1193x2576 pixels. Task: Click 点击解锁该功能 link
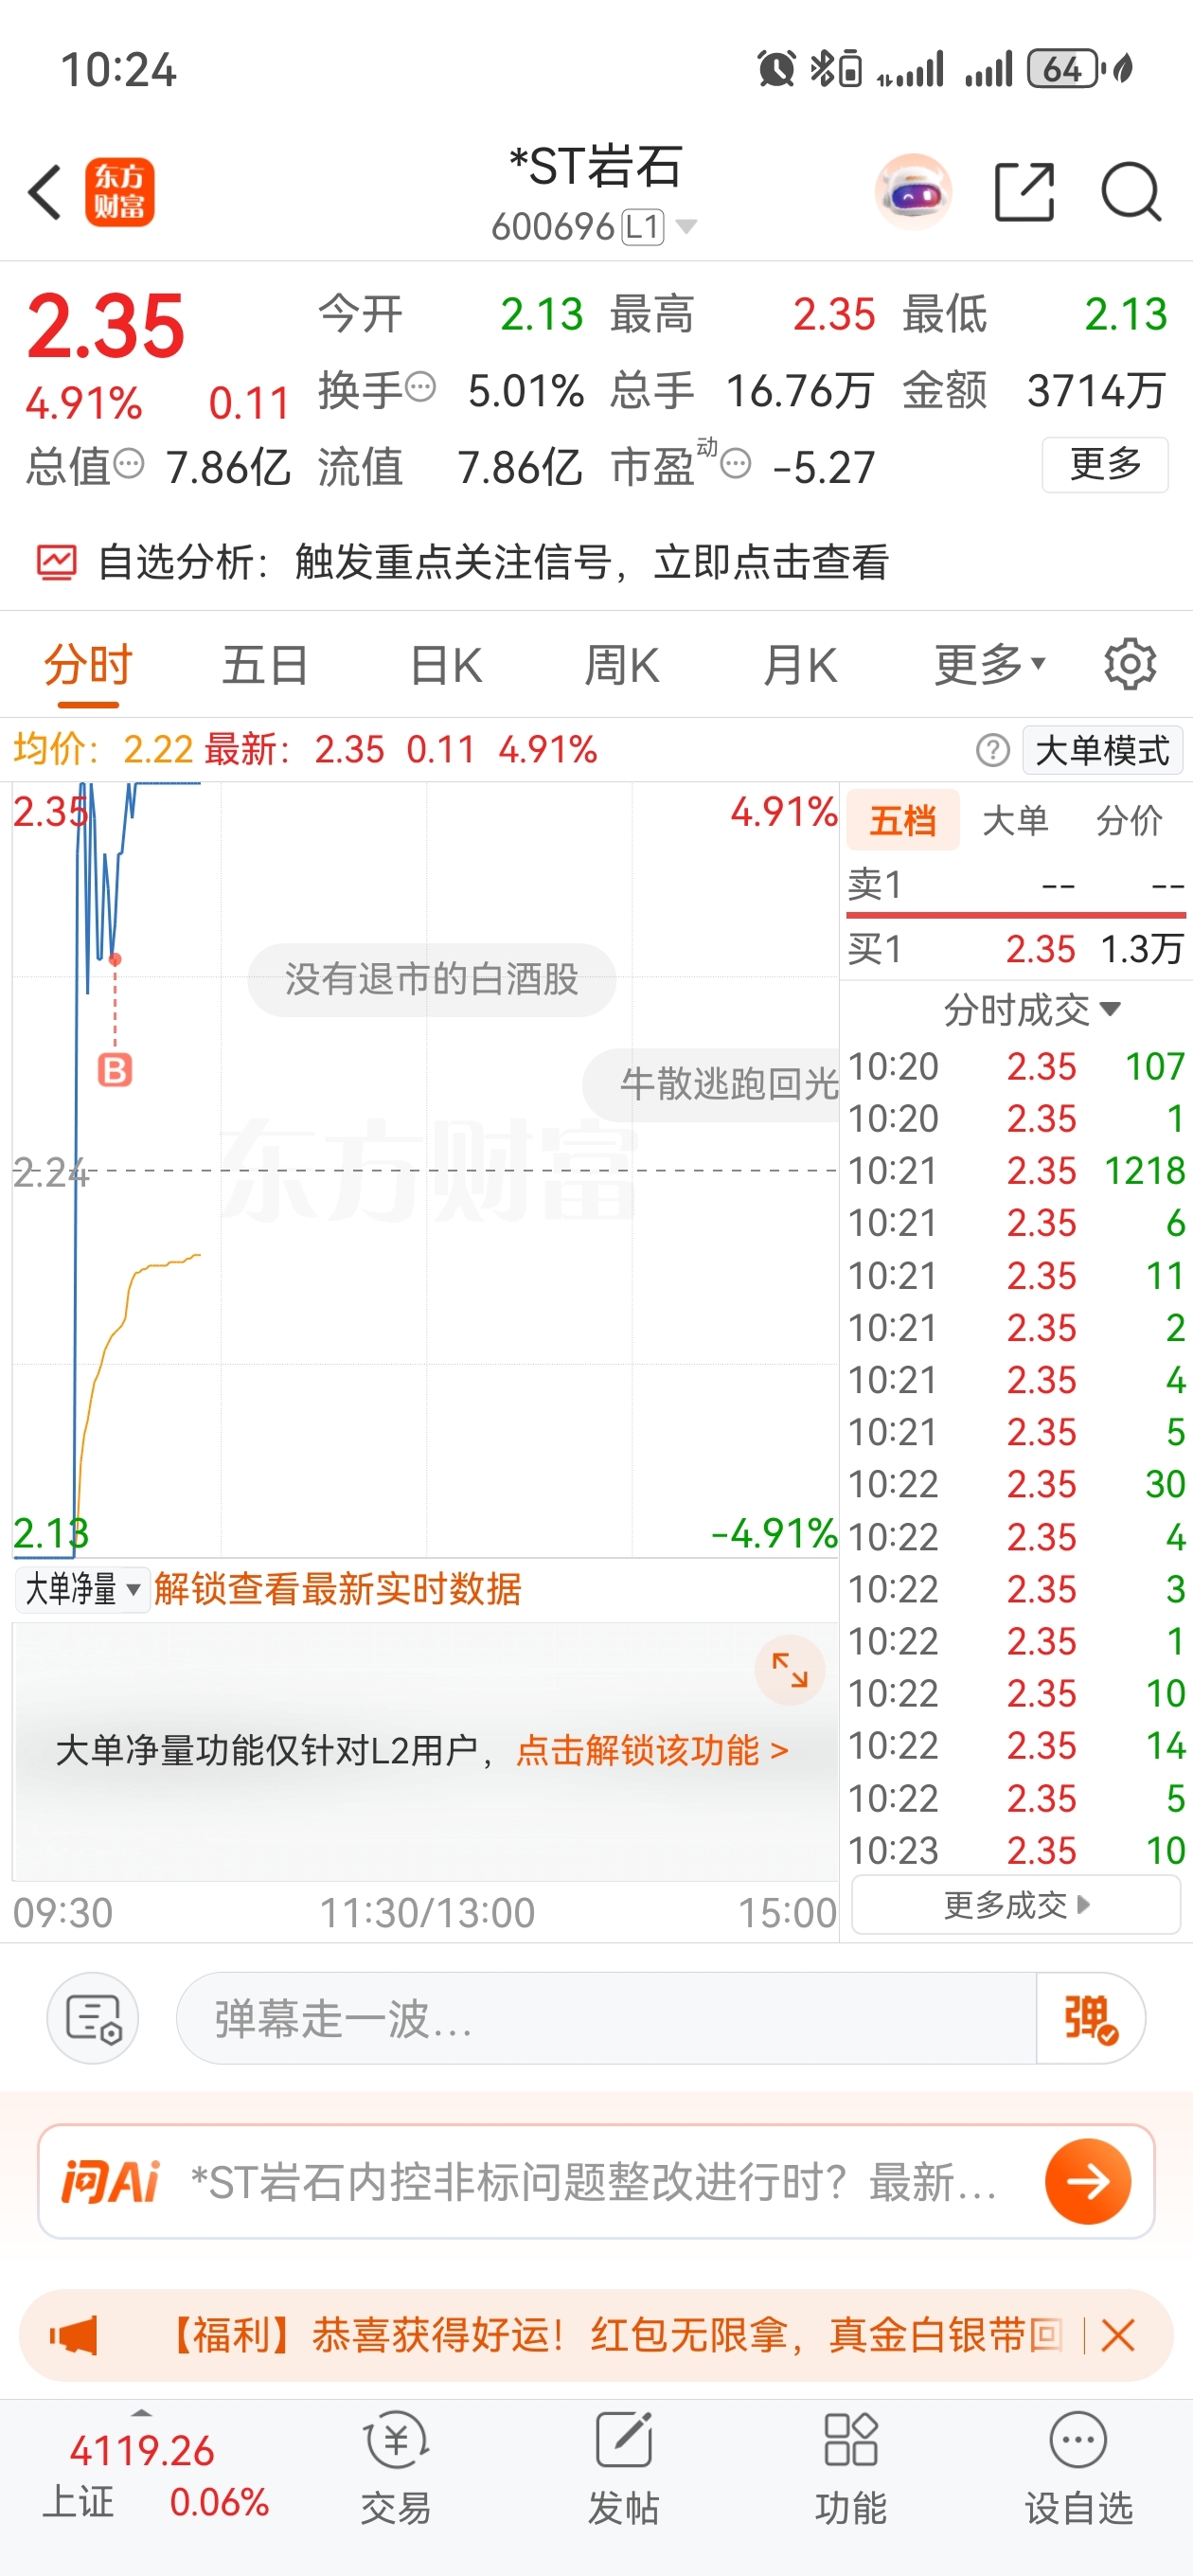(652, 1750)
